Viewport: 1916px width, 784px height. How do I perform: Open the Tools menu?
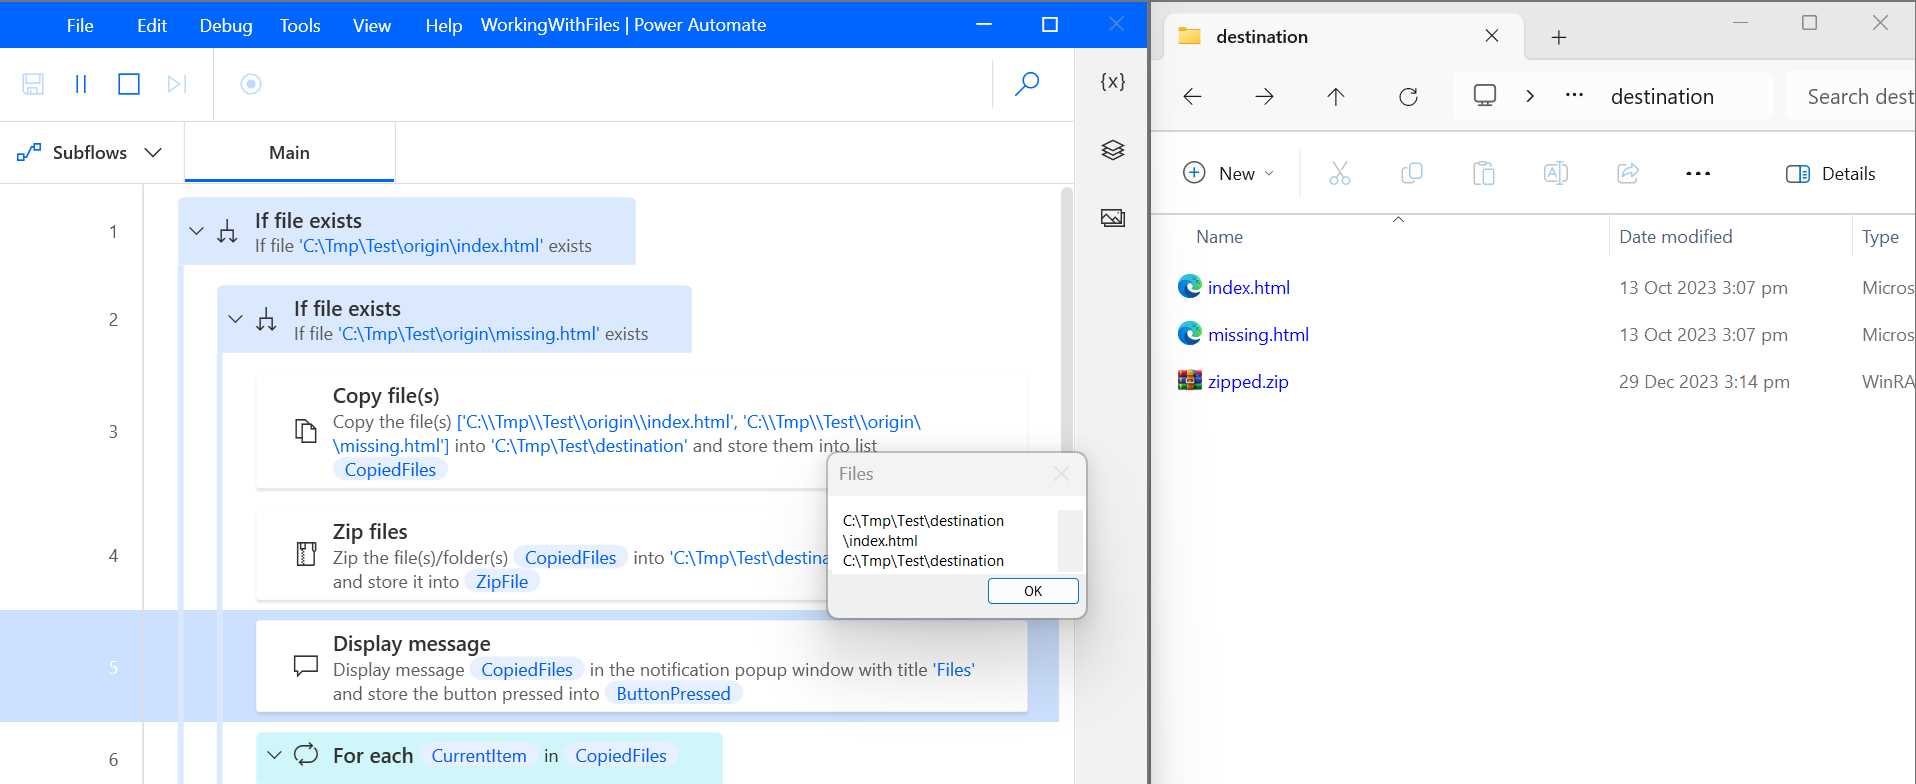pyautogui.click(x=300, y=25)
